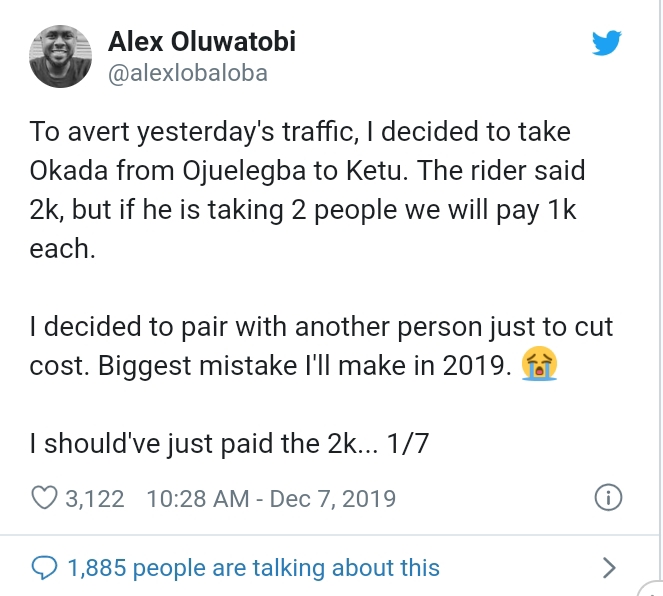Click the Alex Oluwatobi display name
Image resolution: width=663 pixels, height=596 pixels.
point(201,42)
